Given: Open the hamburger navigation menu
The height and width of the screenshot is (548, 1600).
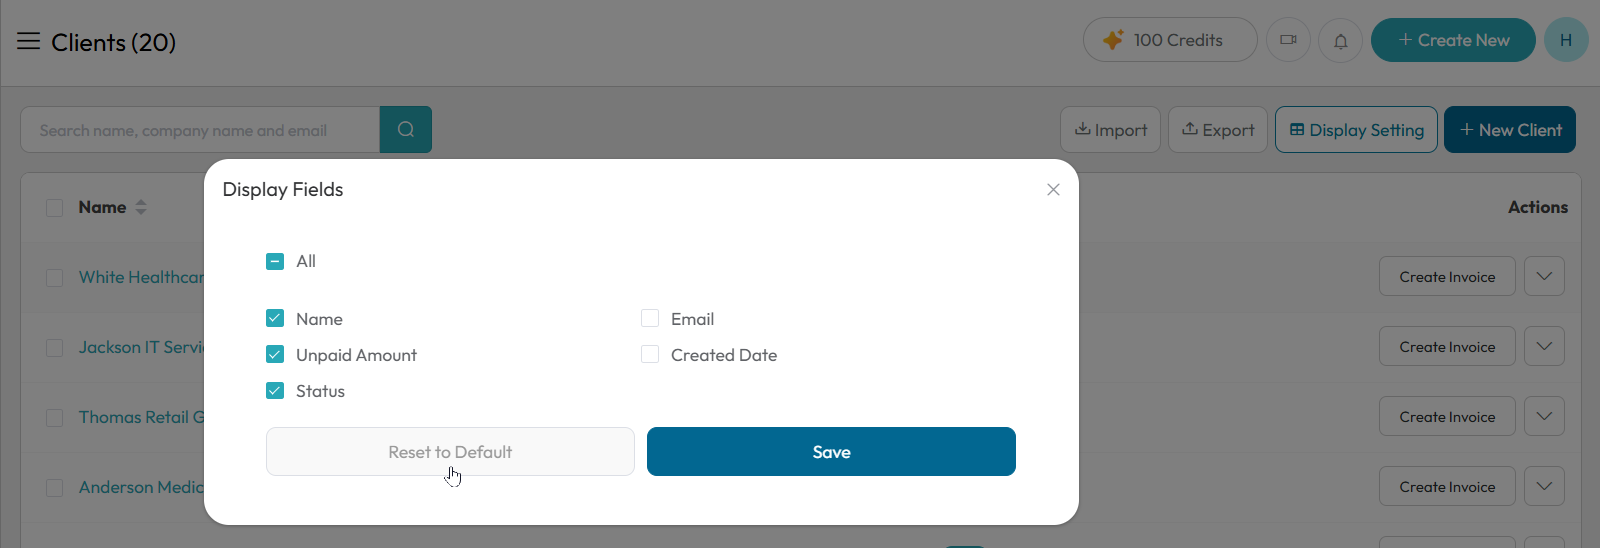Looking at the screenshot, I should click(x=28, y=41).
